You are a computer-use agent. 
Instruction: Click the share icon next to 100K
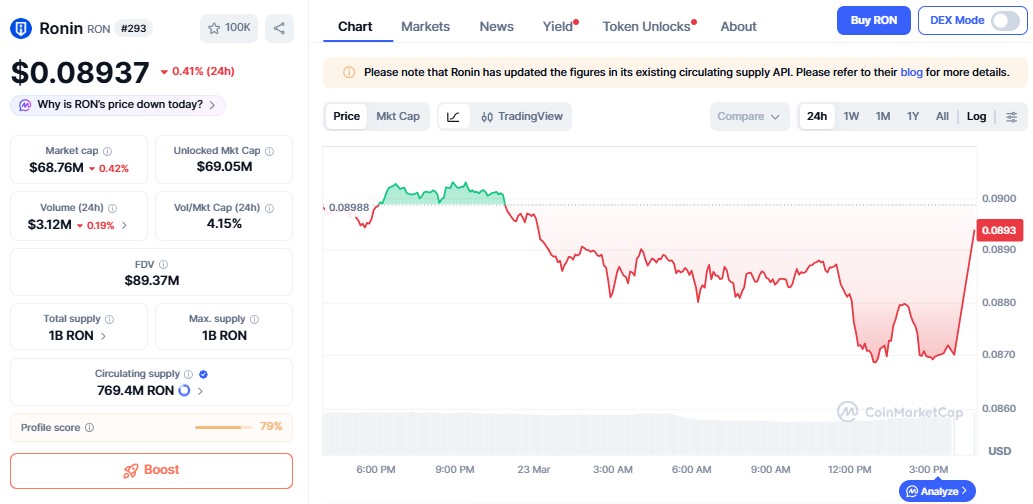[x=279, y=28]
